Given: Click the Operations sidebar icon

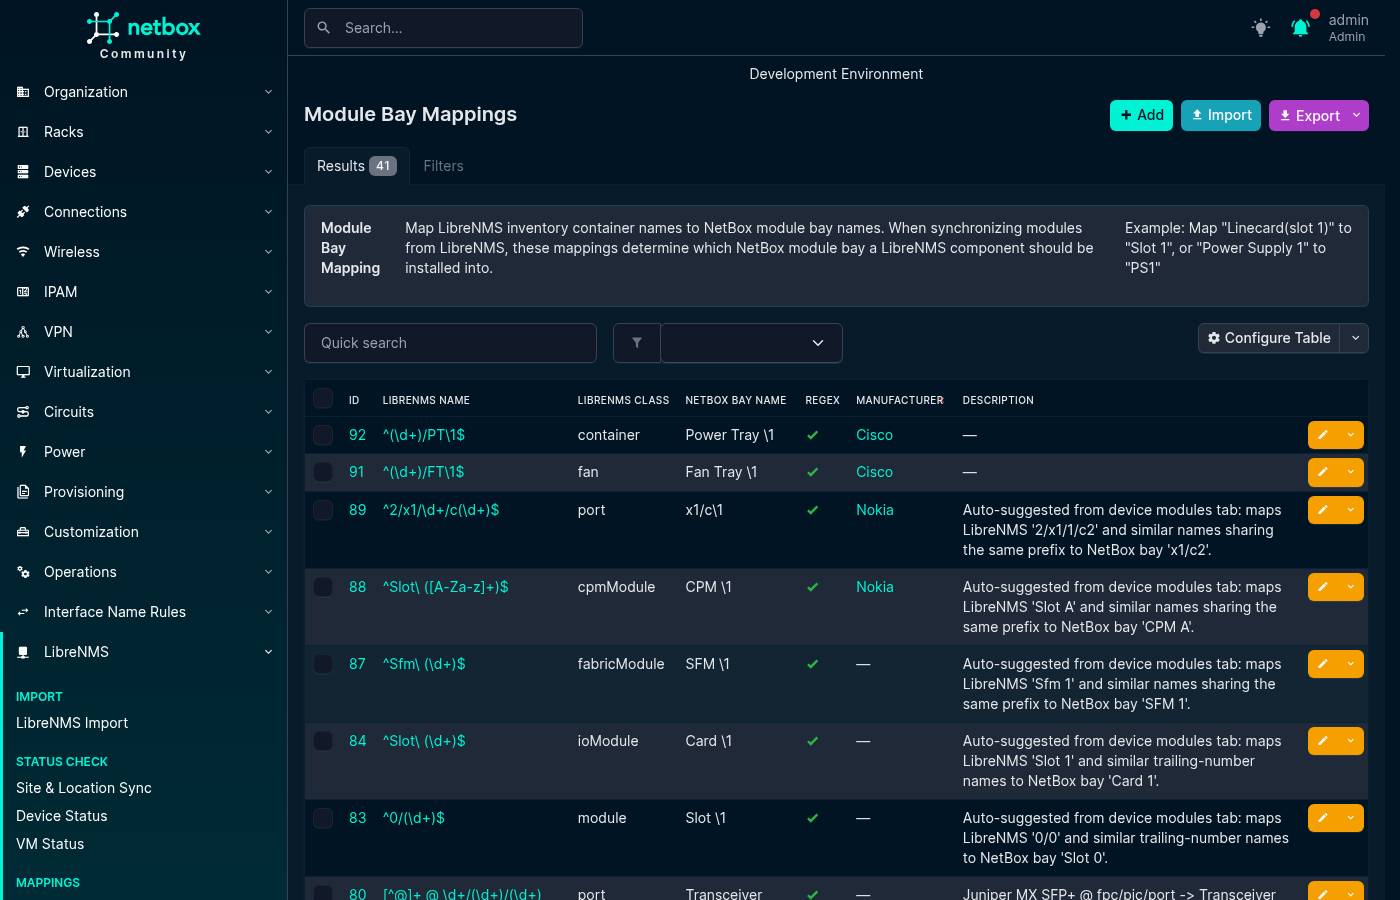Looking at the screenshot, I should click(x=23, y=572).
